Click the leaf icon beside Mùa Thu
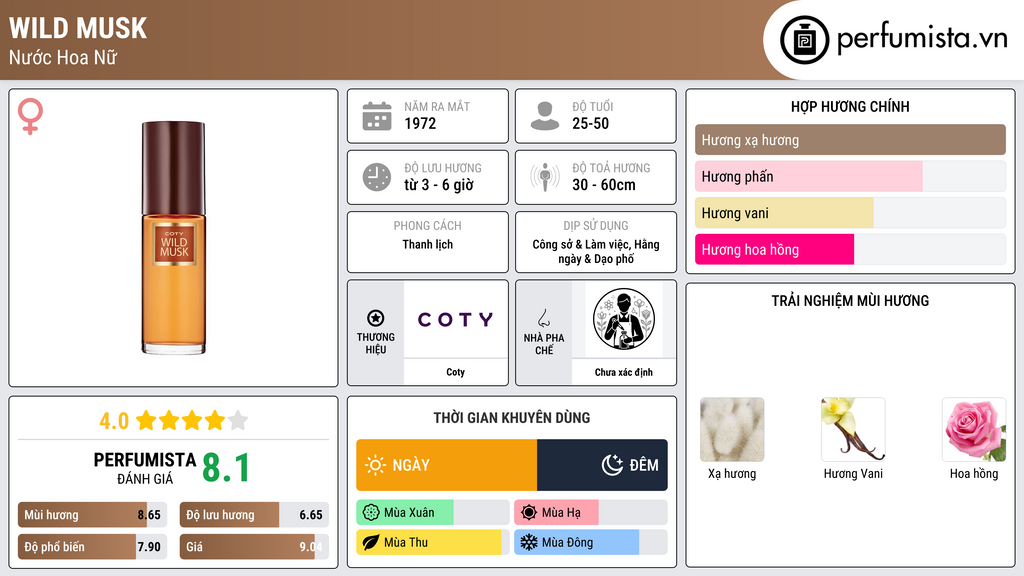The height and width of the screenshot is (576, 1024). (371, 542)
